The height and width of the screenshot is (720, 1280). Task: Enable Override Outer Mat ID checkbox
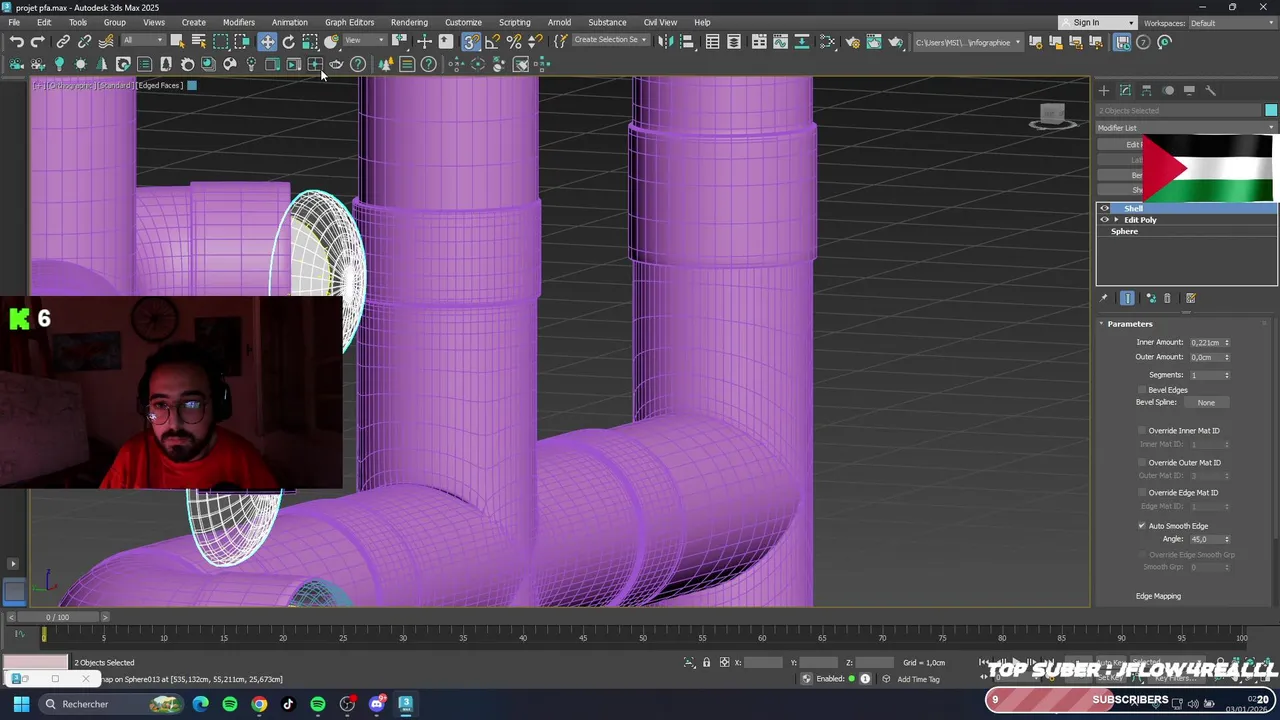[1142, 463]
